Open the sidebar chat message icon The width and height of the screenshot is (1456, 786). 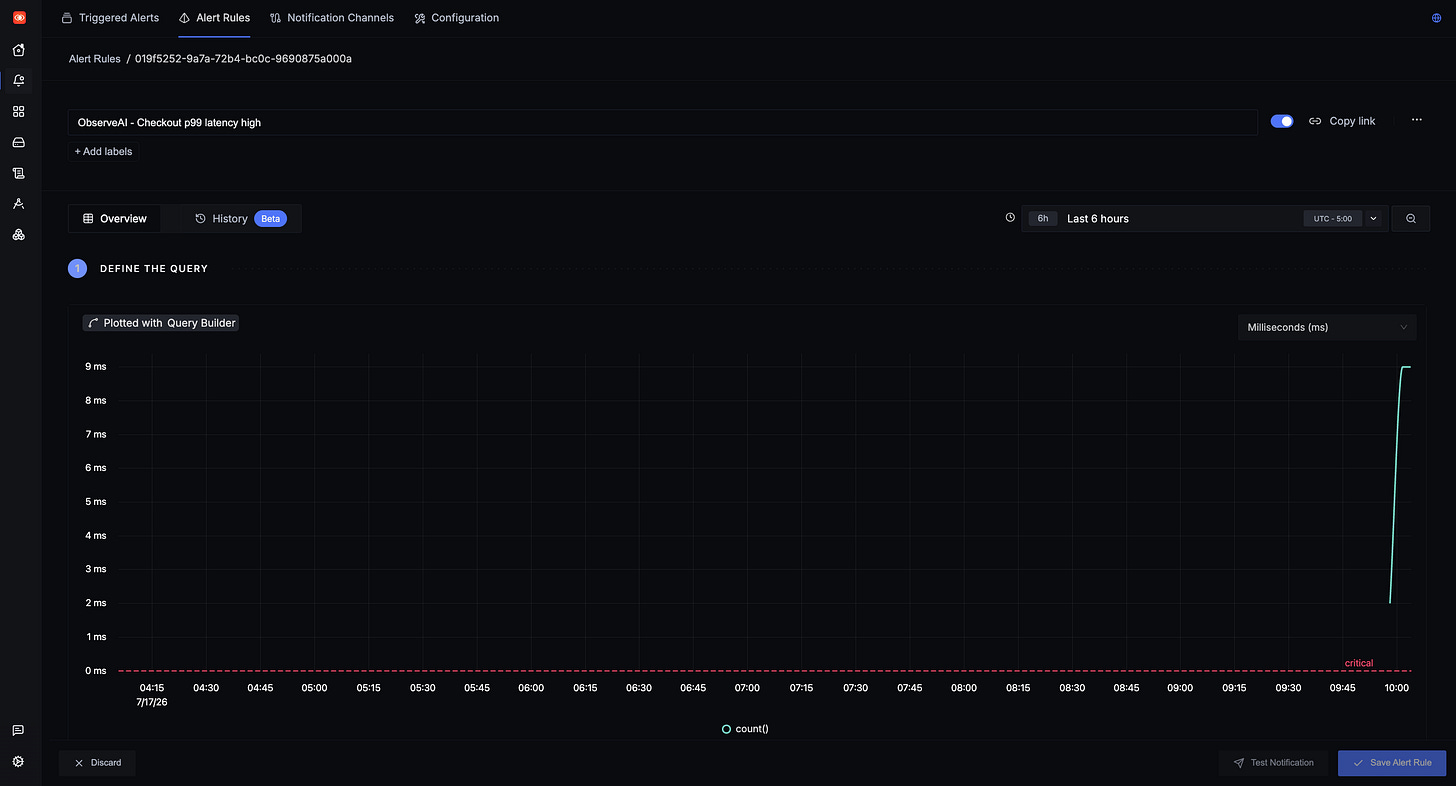[x=19, y=731]
